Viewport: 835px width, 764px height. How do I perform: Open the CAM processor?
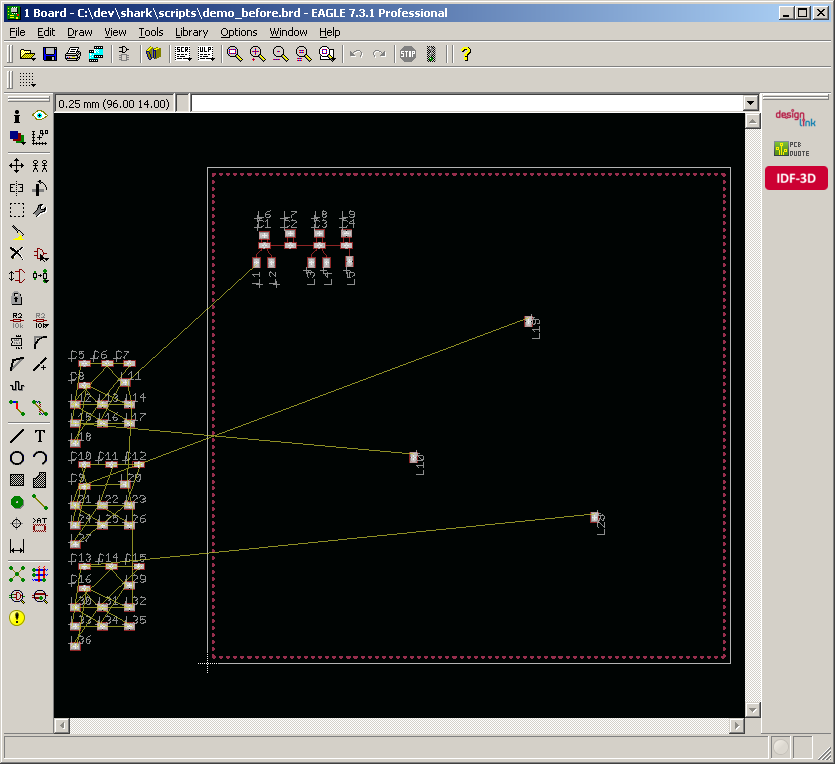[96, 54]
